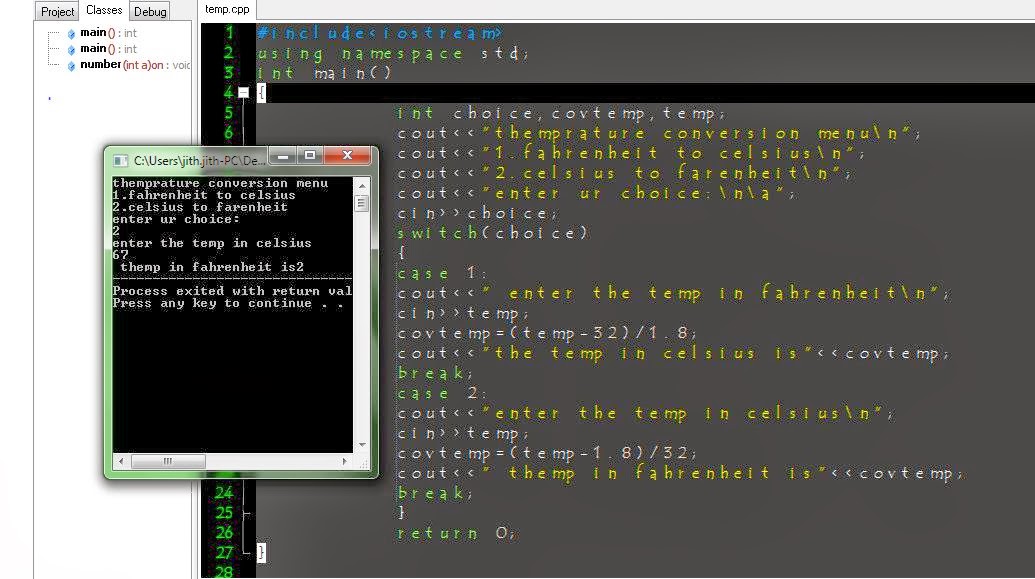Collapse the main() code block via fold marker
The height and width of the screenshot is (579, 1035).
pos(243,93)
